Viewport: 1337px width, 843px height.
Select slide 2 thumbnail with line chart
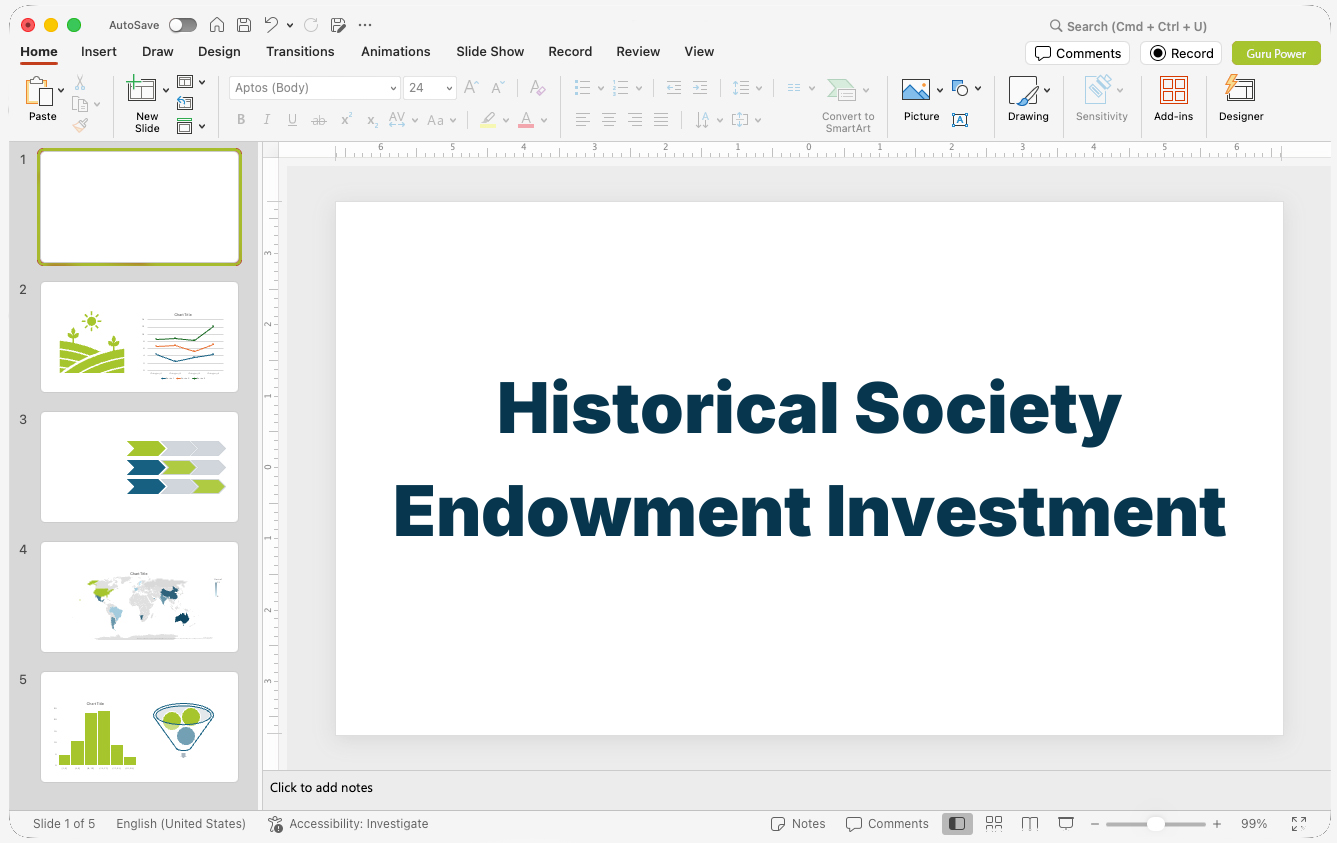[139, 337]
